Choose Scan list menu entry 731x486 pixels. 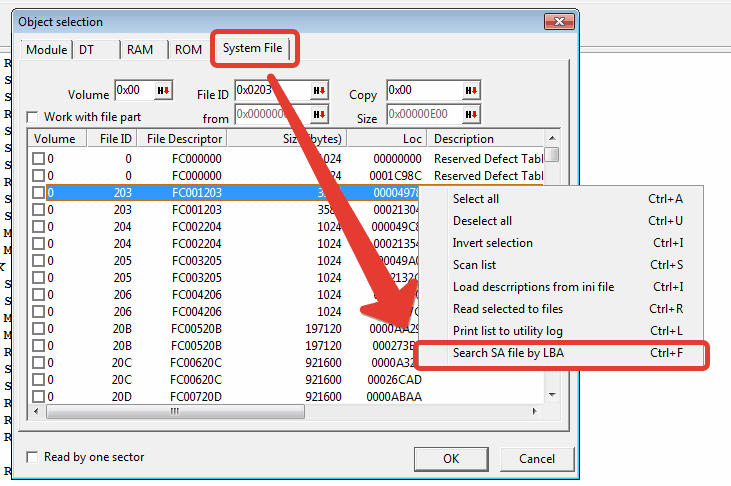(561, 264)
